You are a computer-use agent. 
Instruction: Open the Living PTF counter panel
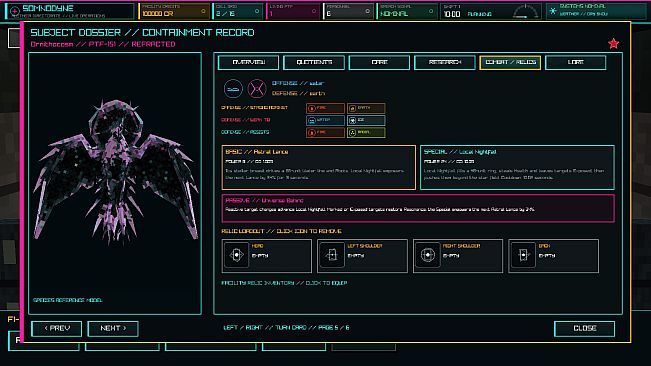tap(294, 11)
